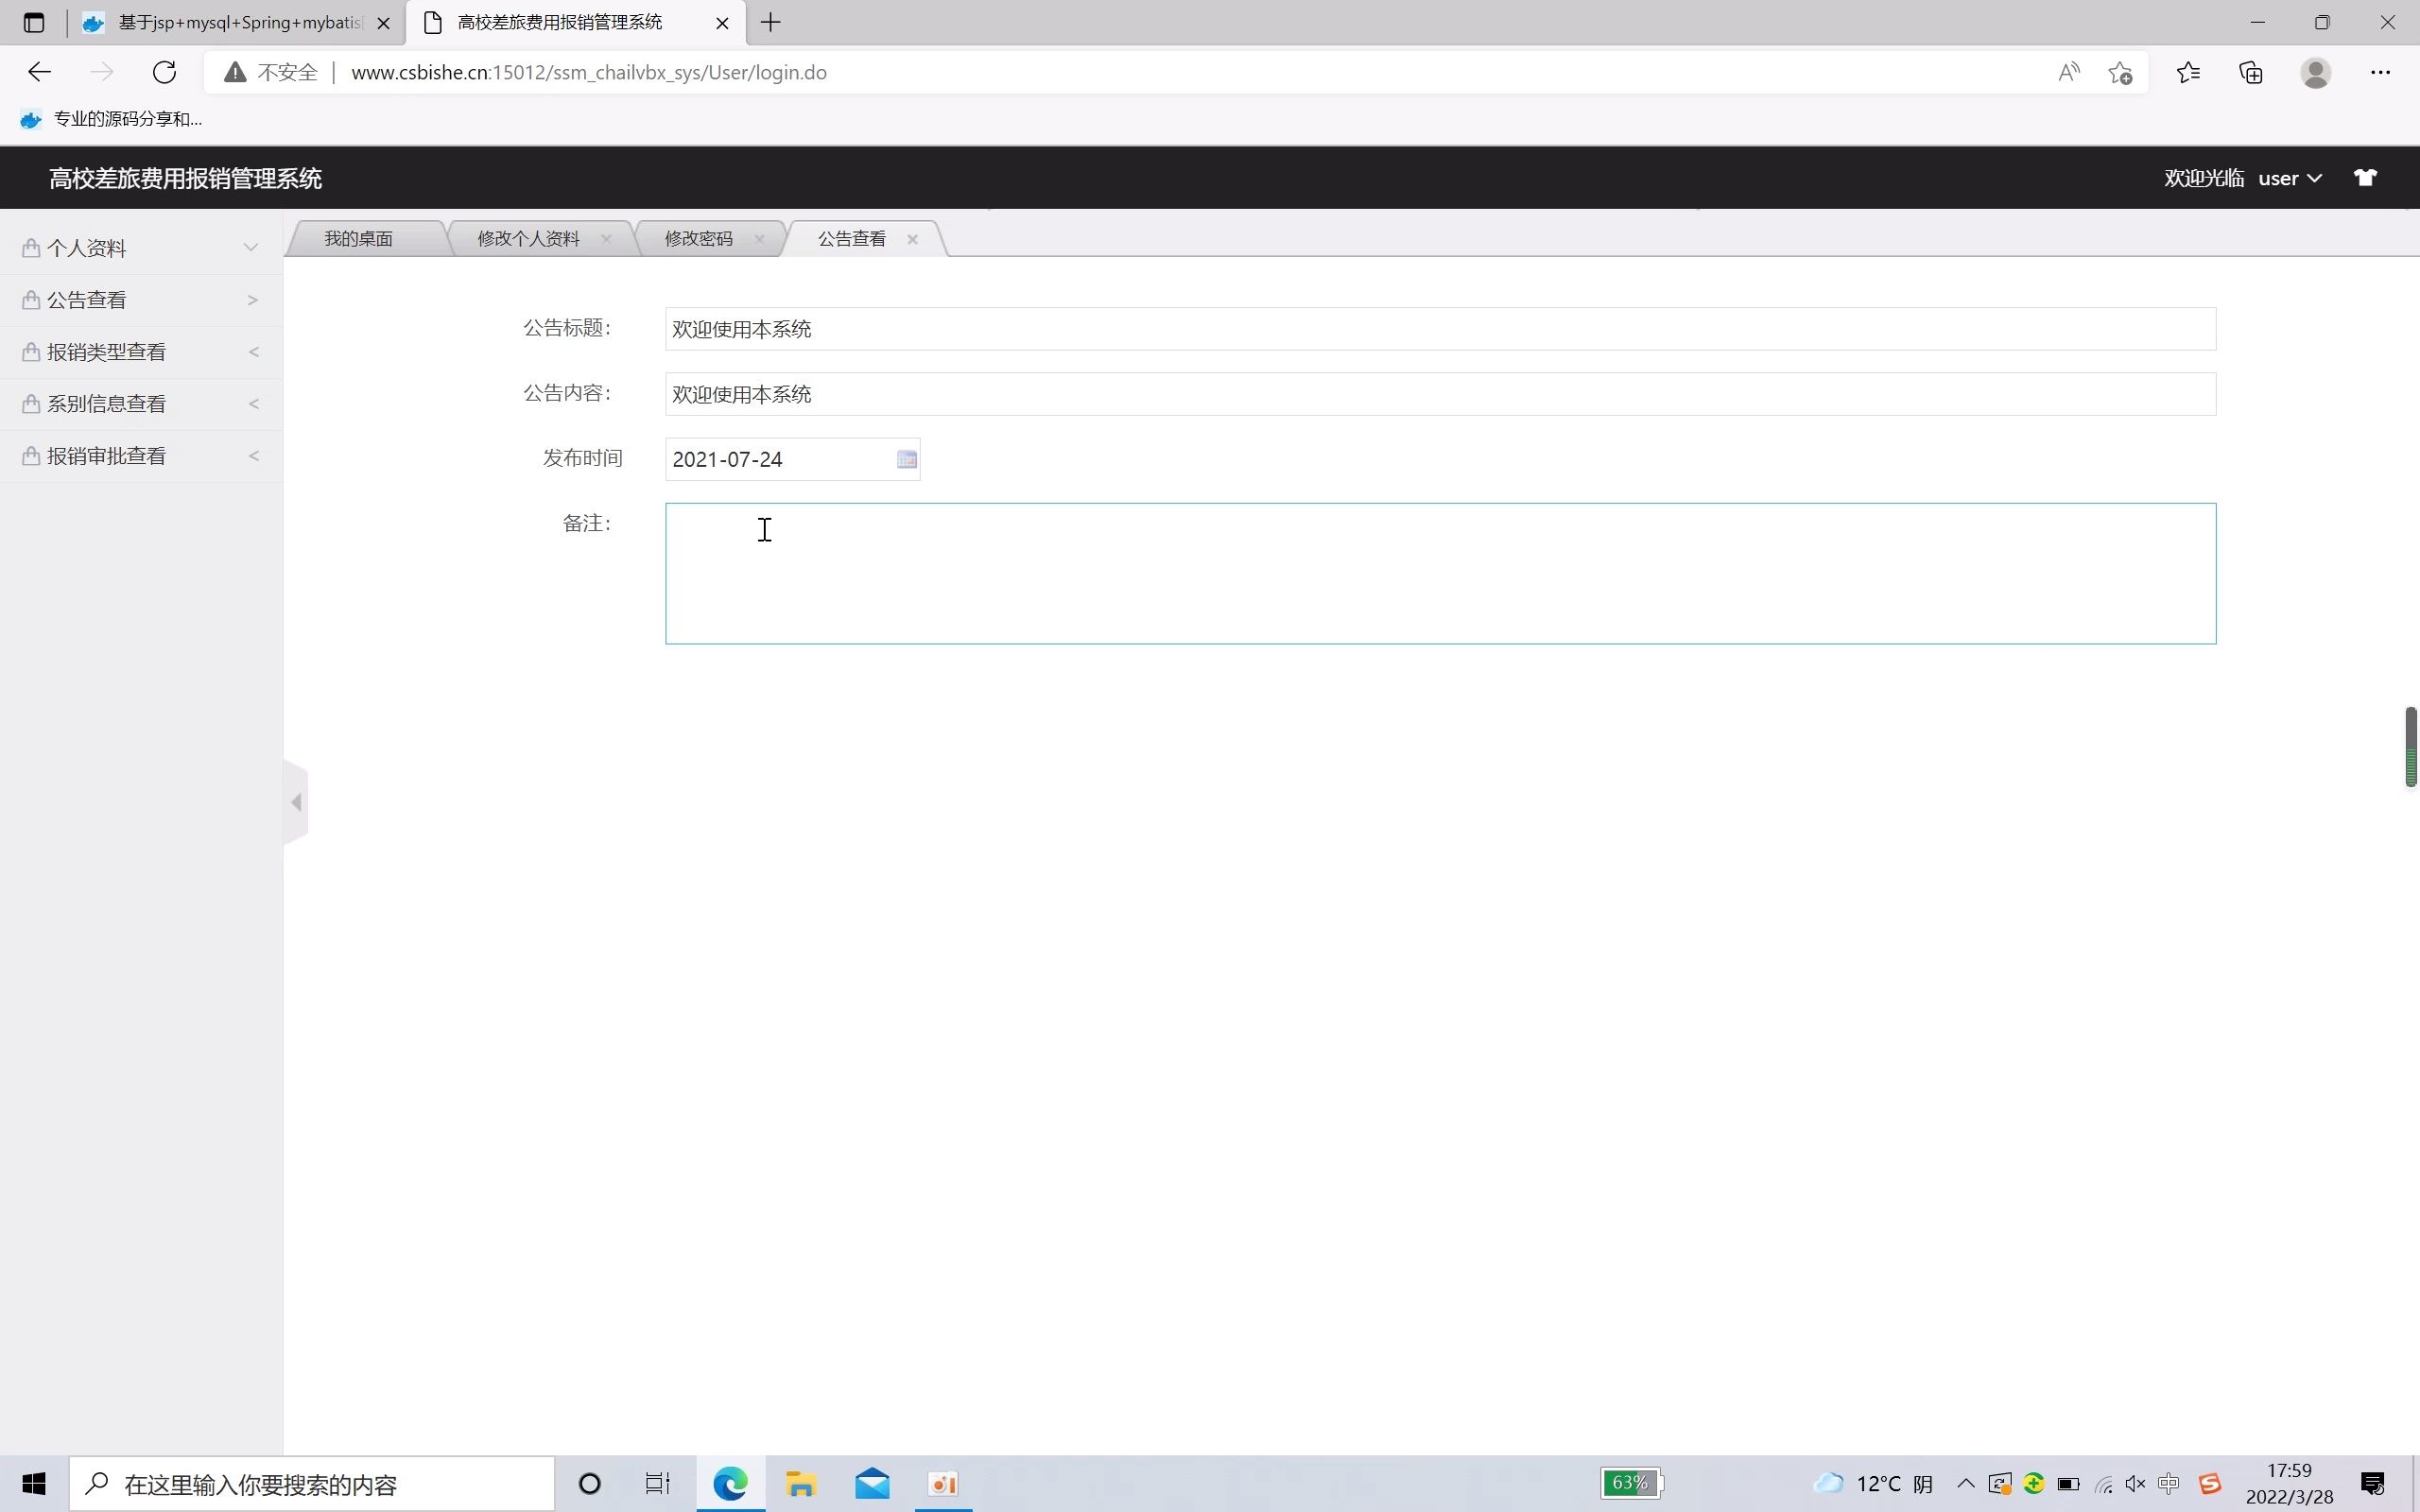
Task: Click the 公告内容 input field
Action: tap(1440, 394)
